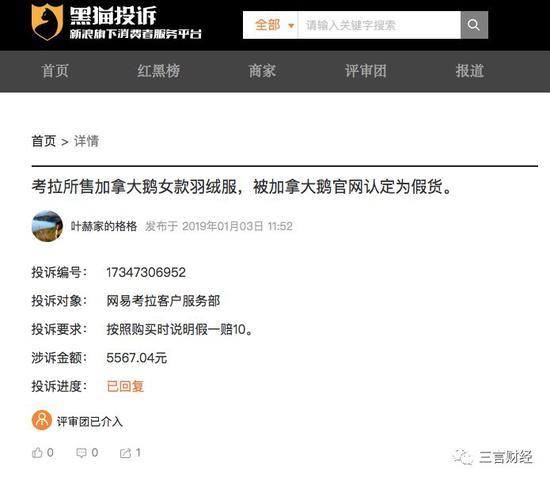Like the complaint with thumbs-up icon
Viewport: 550px width, 481px height.
coord(37,453)
